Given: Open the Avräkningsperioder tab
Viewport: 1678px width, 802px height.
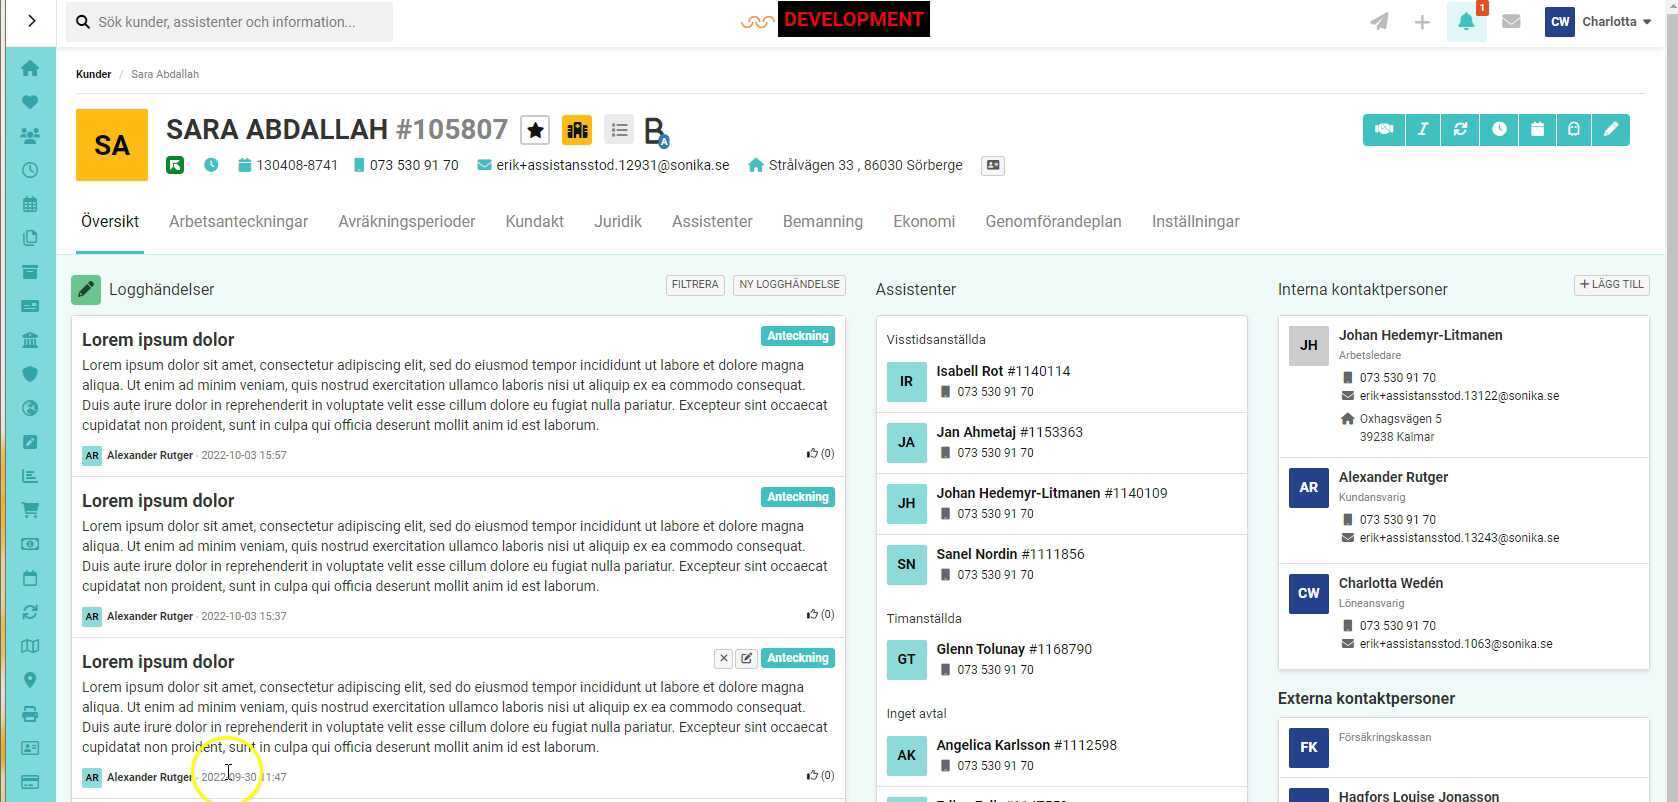Looking at the screenshot, I should [x=407, y=222].
